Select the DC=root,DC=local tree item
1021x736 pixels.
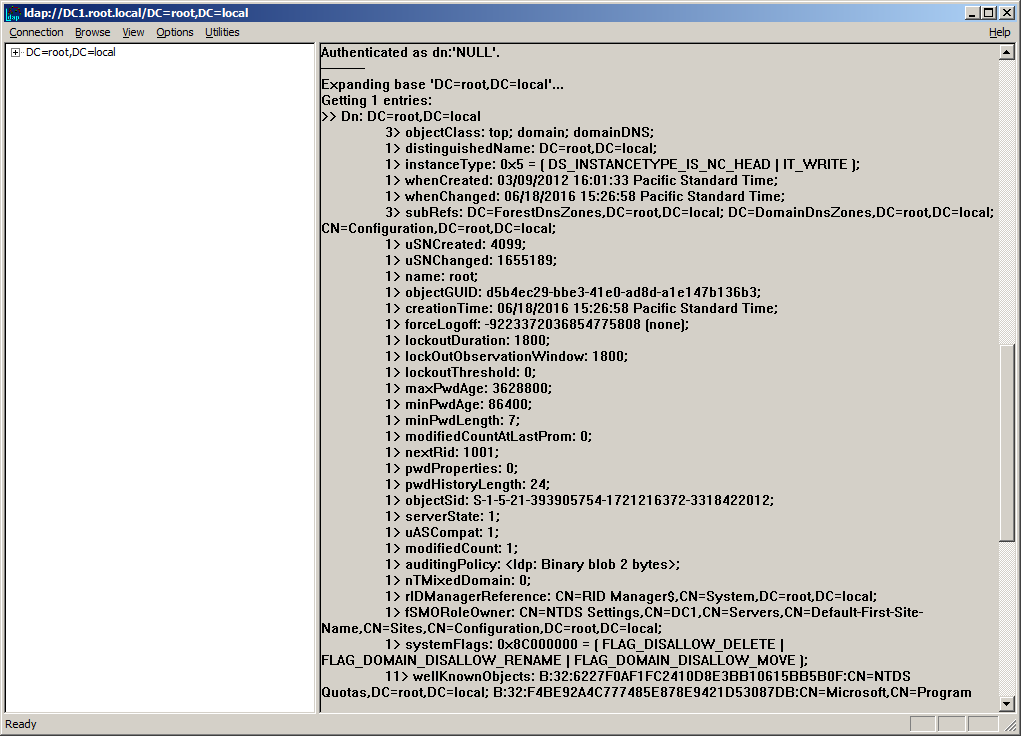70,52
